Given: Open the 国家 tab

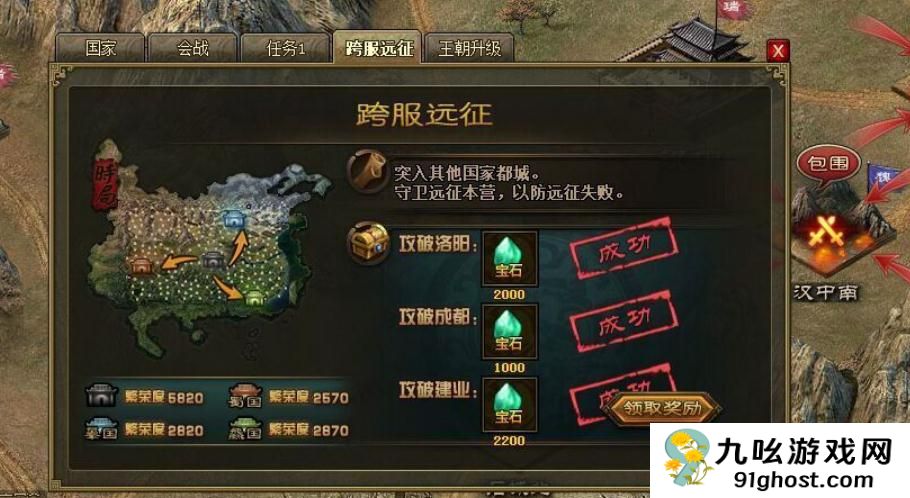Looking at the screenshot, I should pyautogui.click(x=100, y=48).
